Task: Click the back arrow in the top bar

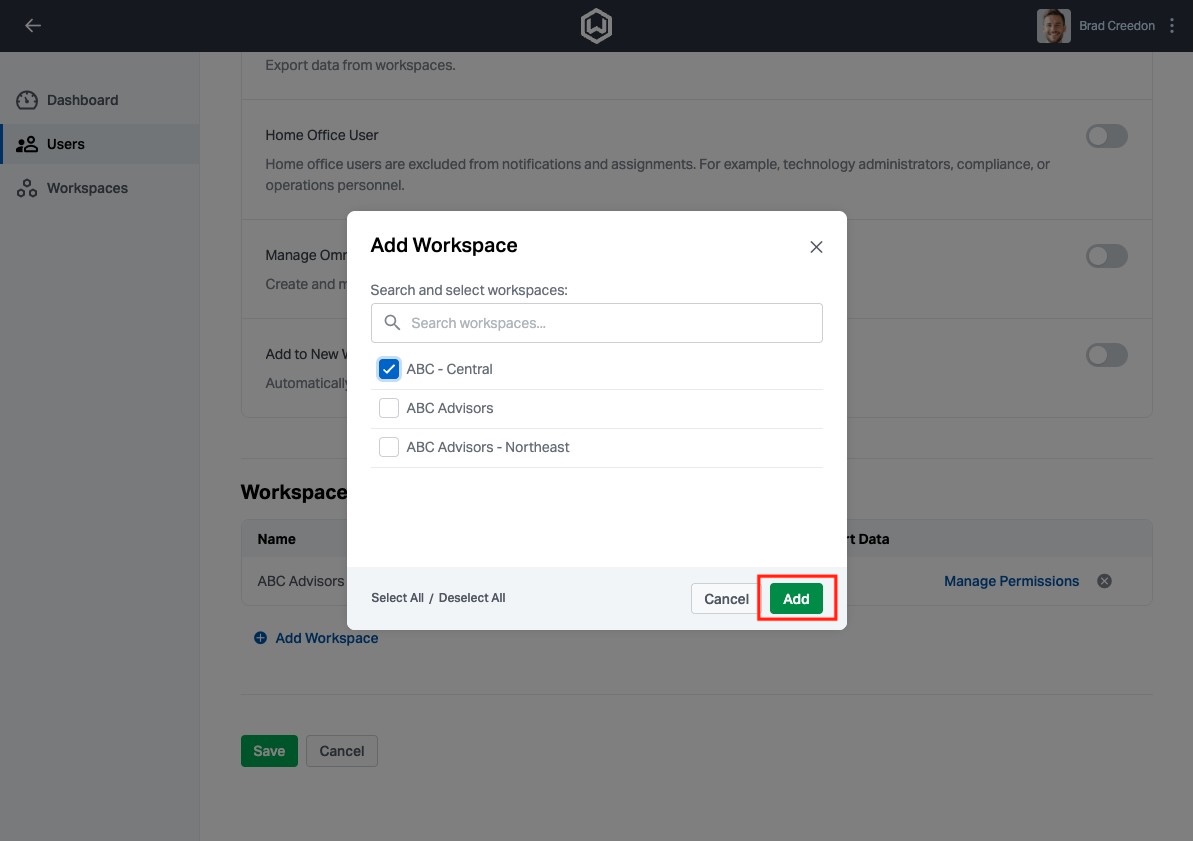Action: 33,25
